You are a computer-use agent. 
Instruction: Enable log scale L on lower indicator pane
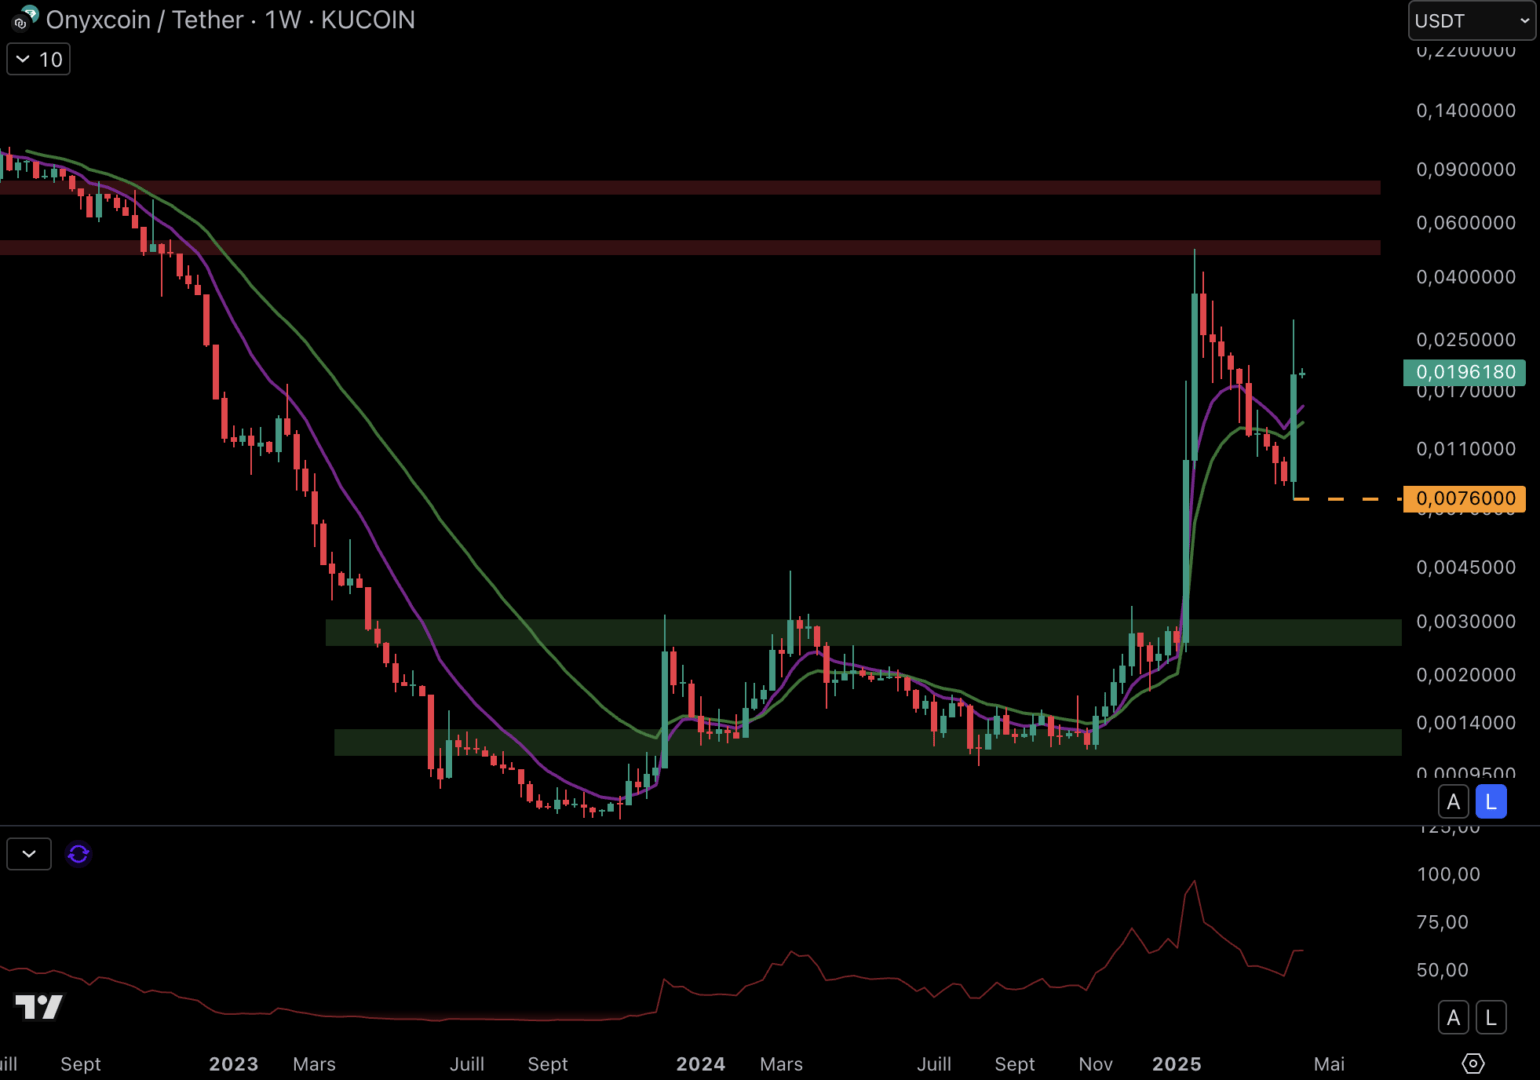[1490, 1018]
